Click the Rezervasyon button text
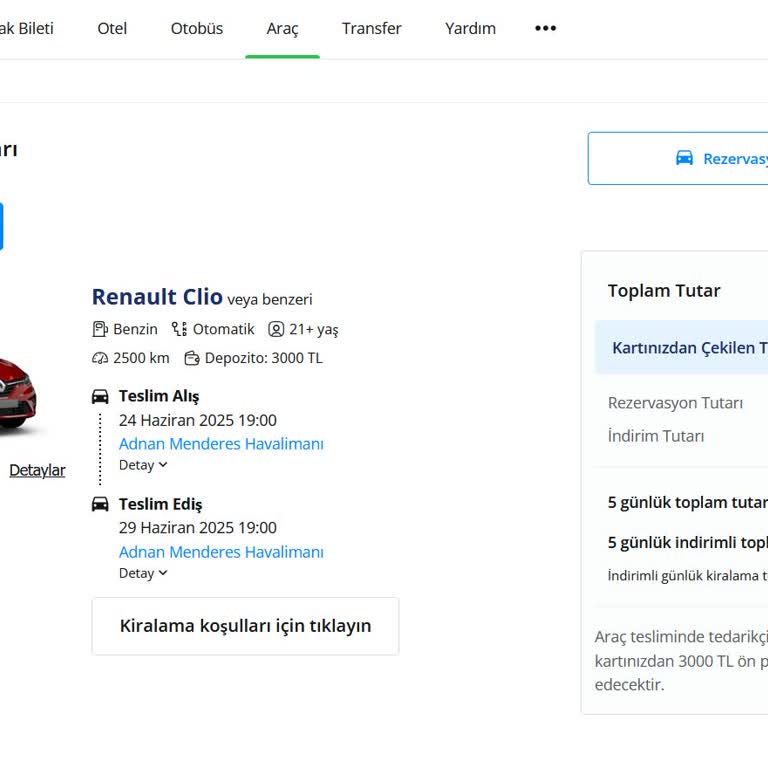Viewport: 768px width, 768px height. point(735,159)
